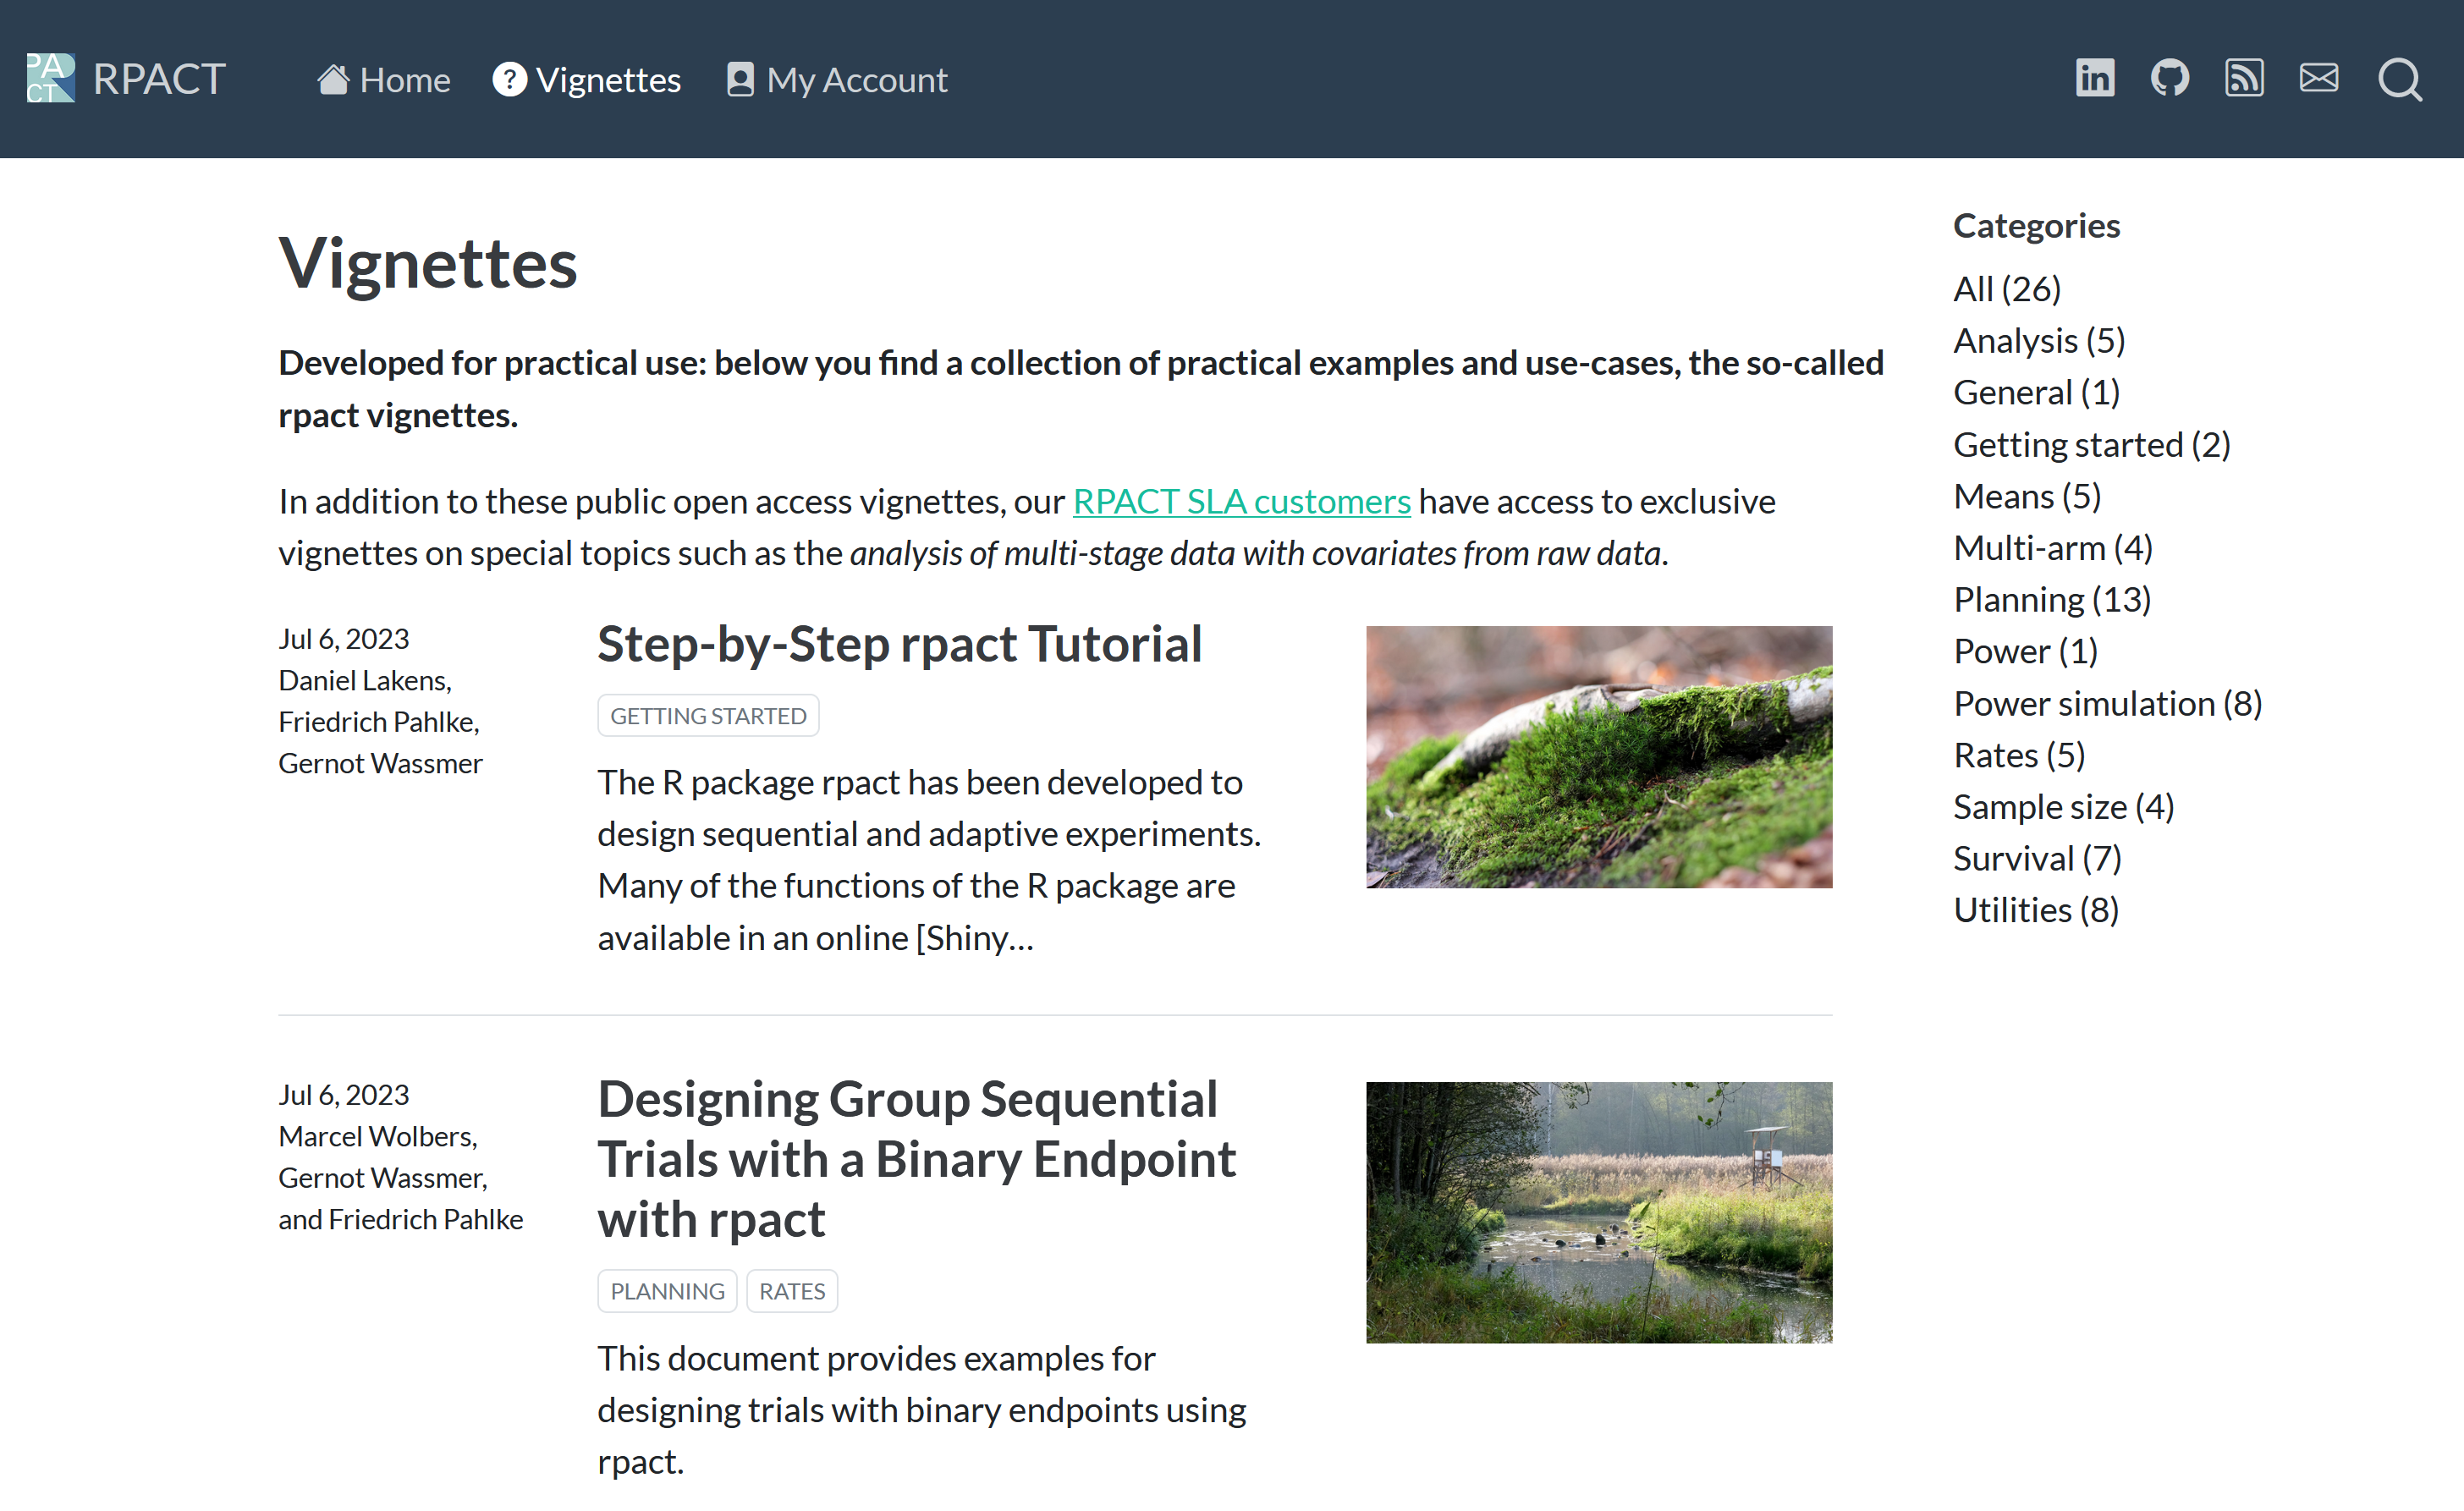Open the LinkedIn profile icon

point(2094,78)
